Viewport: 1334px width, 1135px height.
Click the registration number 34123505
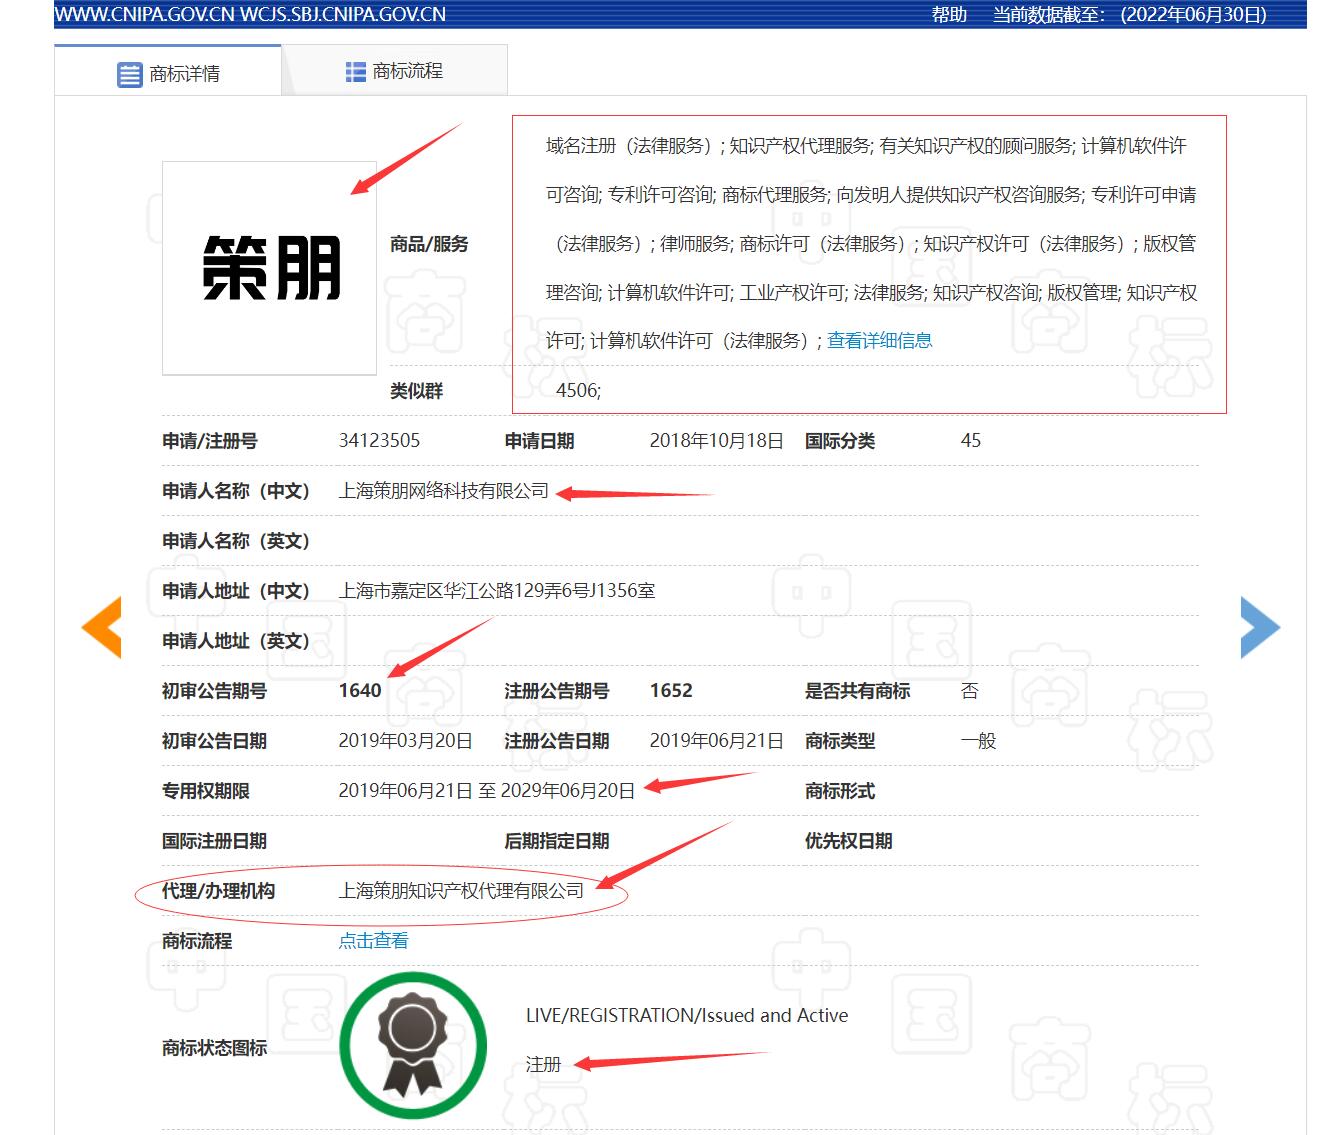coord(379,441)
